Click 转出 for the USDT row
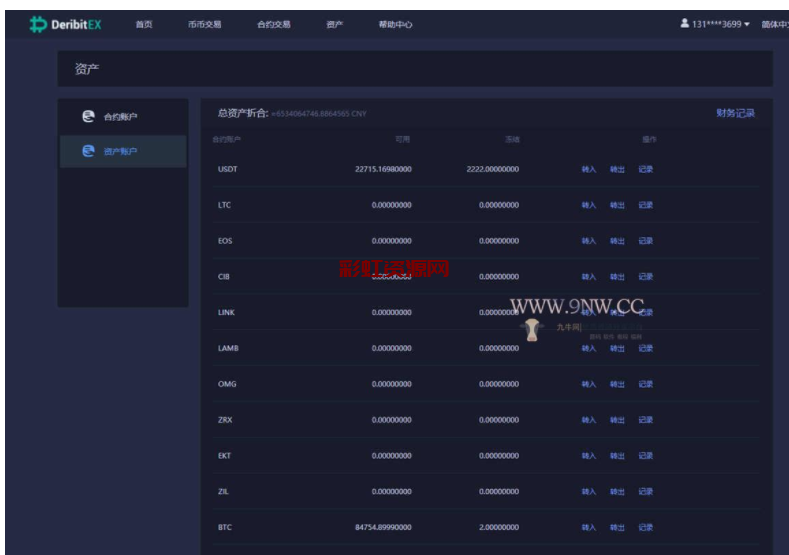The height and width of the screenshot is (555, 789). click(617, 169)
